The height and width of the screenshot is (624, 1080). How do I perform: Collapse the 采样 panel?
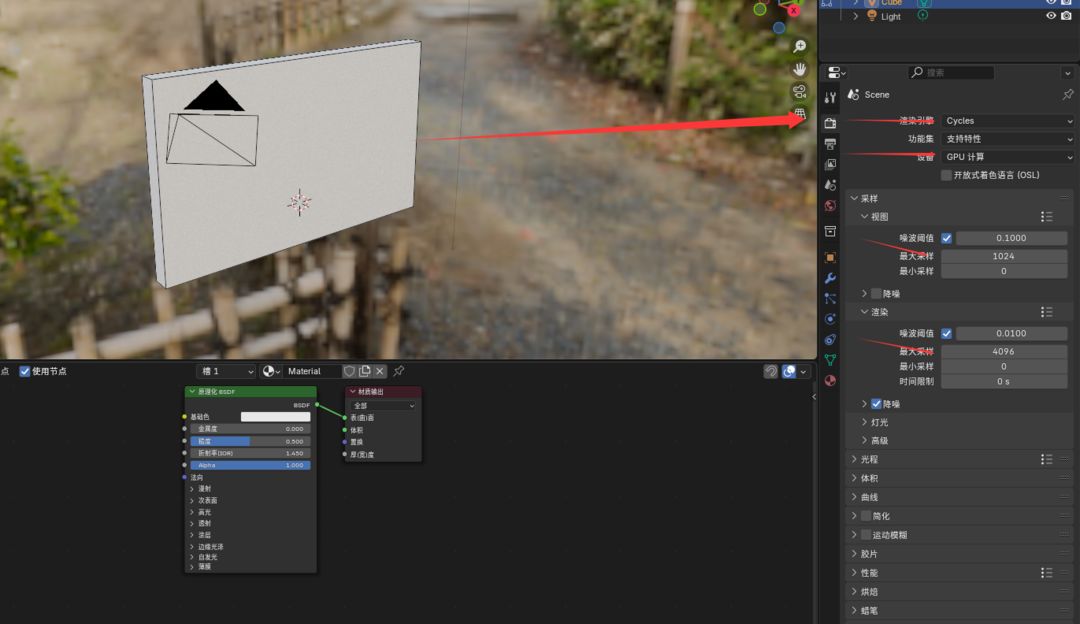(x=854, y=198)
